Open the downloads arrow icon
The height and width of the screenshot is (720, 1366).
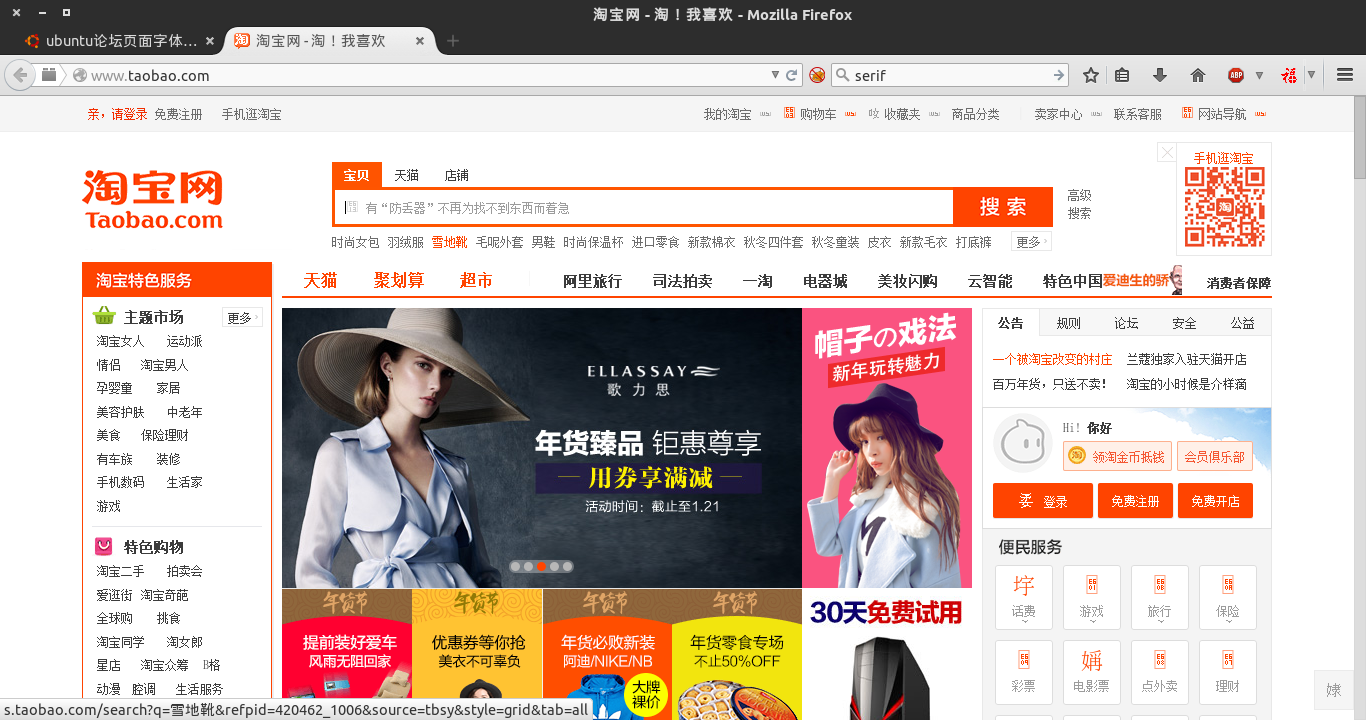[1160, 75]
